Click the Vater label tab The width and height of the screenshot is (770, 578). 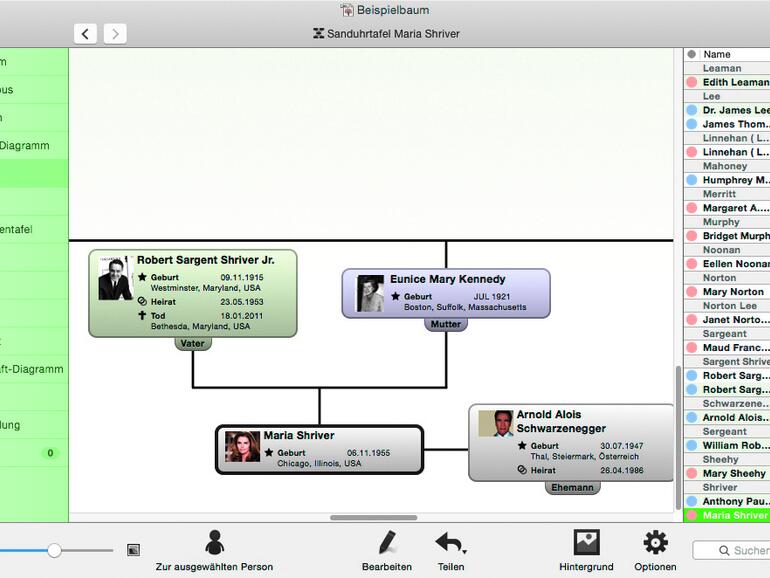point(193,343)
